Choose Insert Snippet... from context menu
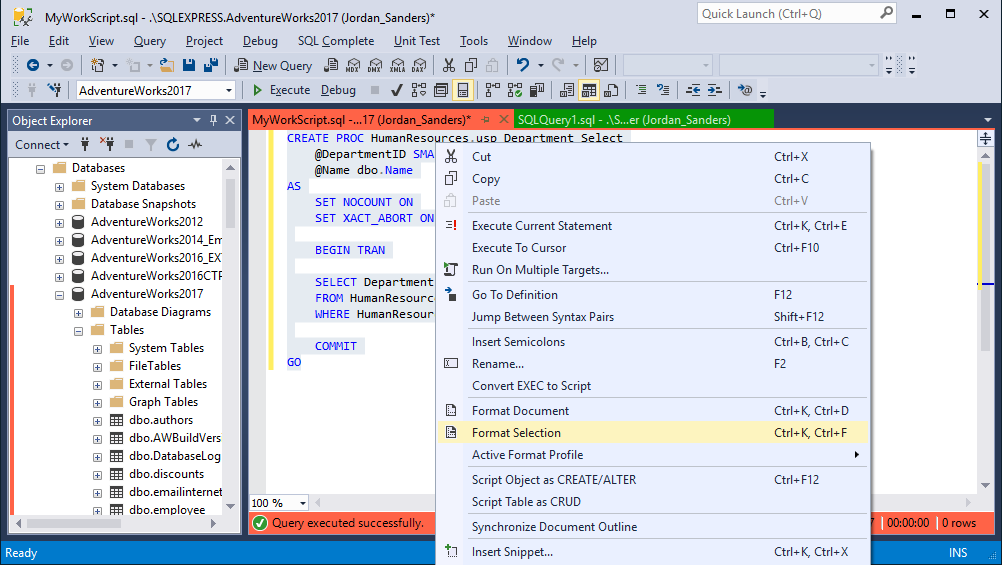 pos(652,552)
